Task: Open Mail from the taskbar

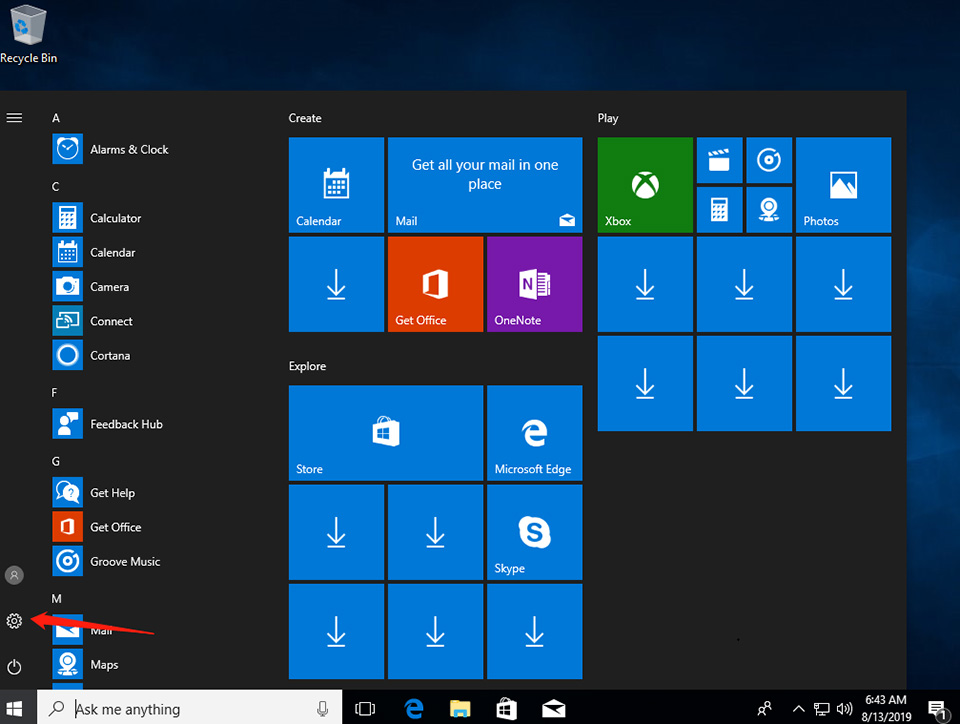Action: click(553, 709)
